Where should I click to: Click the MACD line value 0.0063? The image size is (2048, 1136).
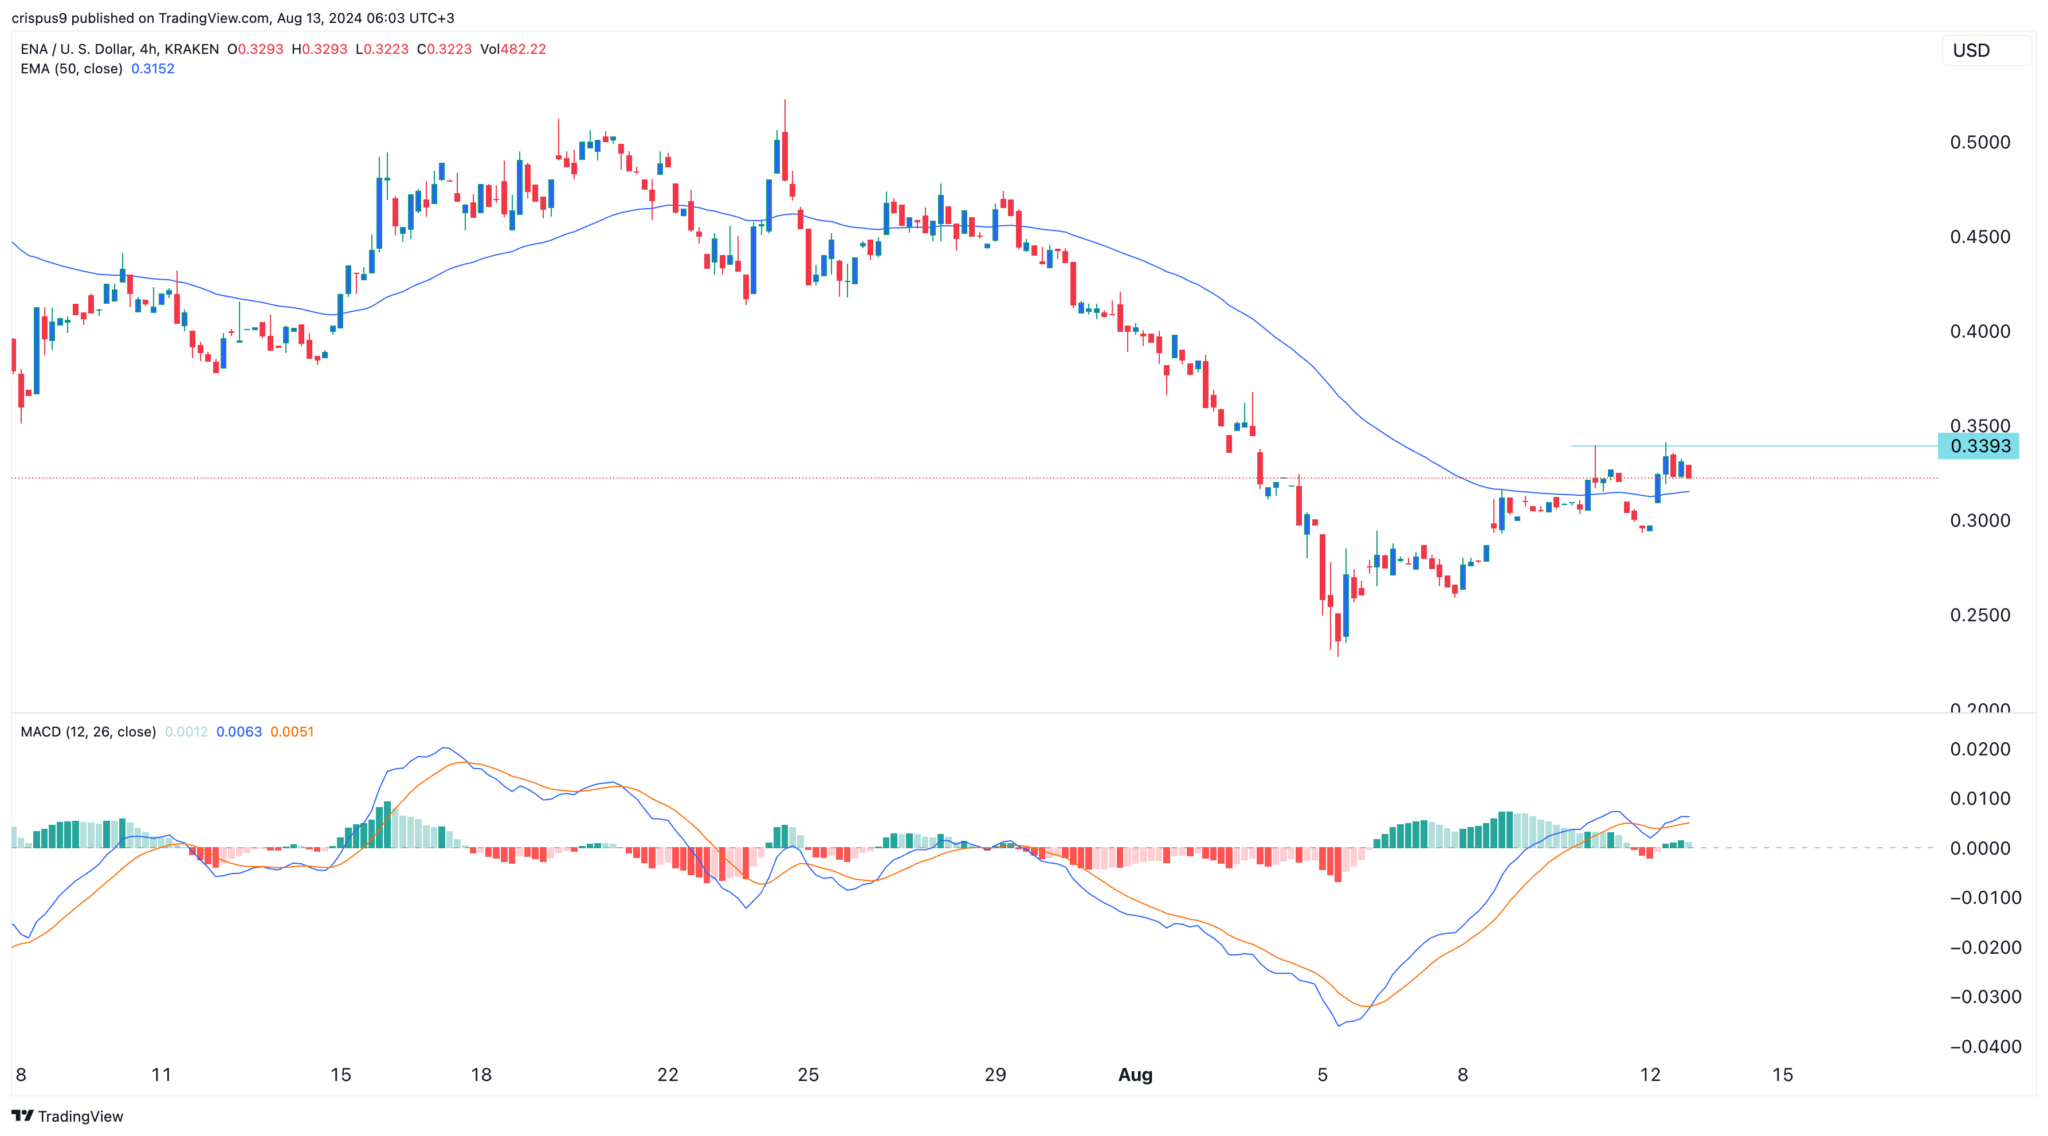[239, 732]
